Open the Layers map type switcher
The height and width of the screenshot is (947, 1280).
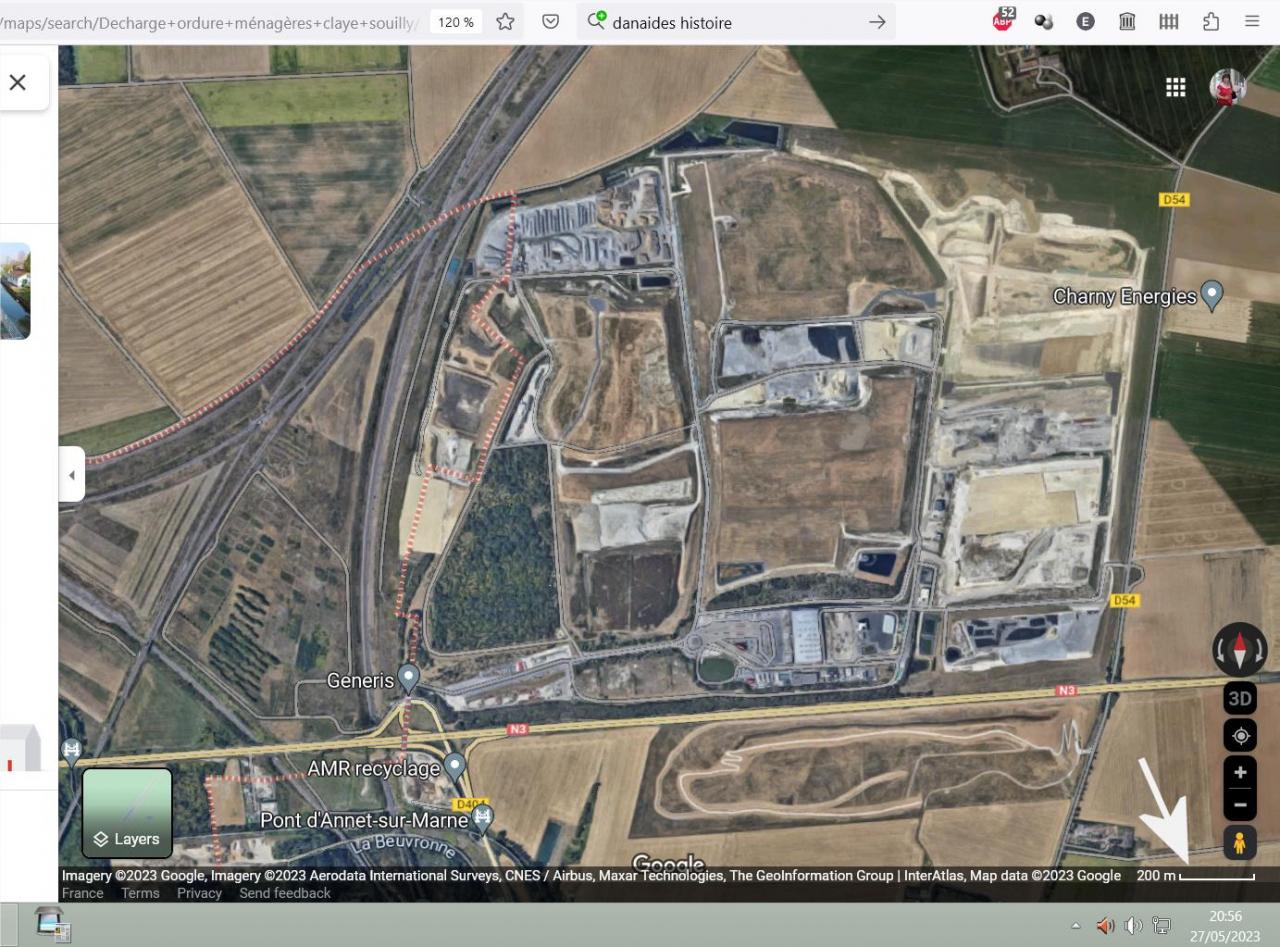127,813
